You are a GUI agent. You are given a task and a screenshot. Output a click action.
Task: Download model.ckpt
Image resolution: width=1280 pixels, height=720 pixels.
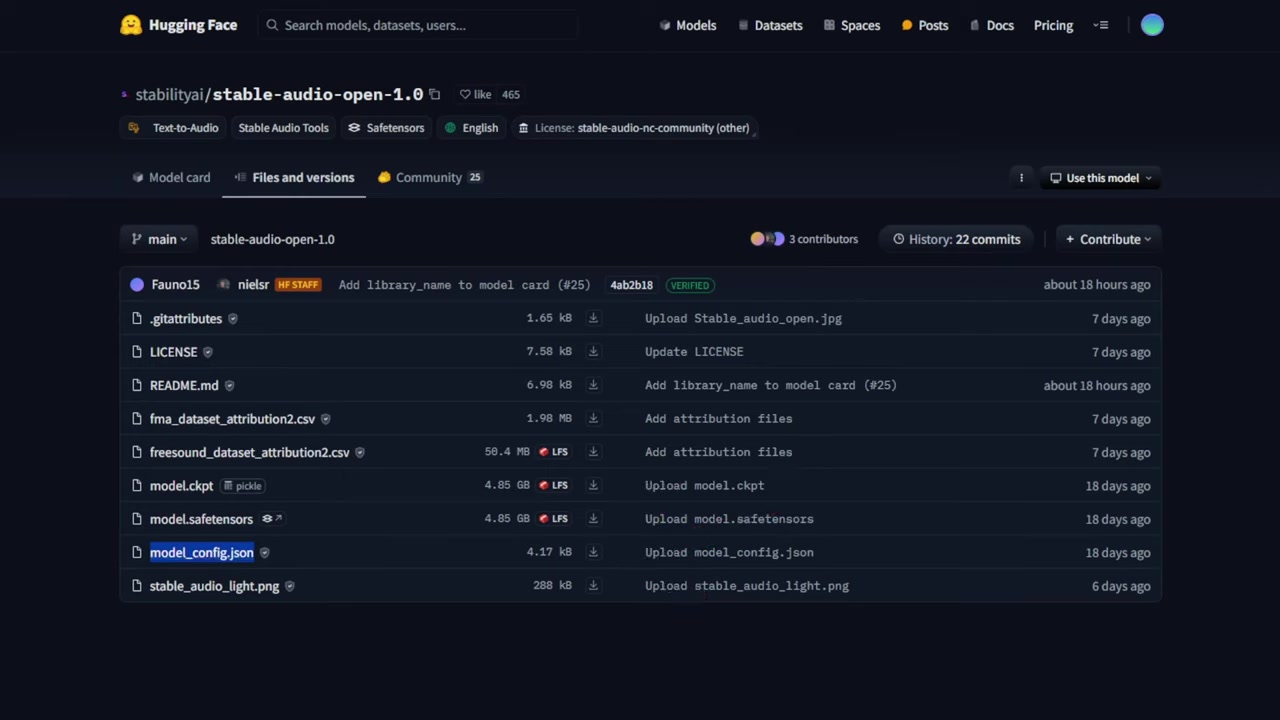[x=593, y=485]
